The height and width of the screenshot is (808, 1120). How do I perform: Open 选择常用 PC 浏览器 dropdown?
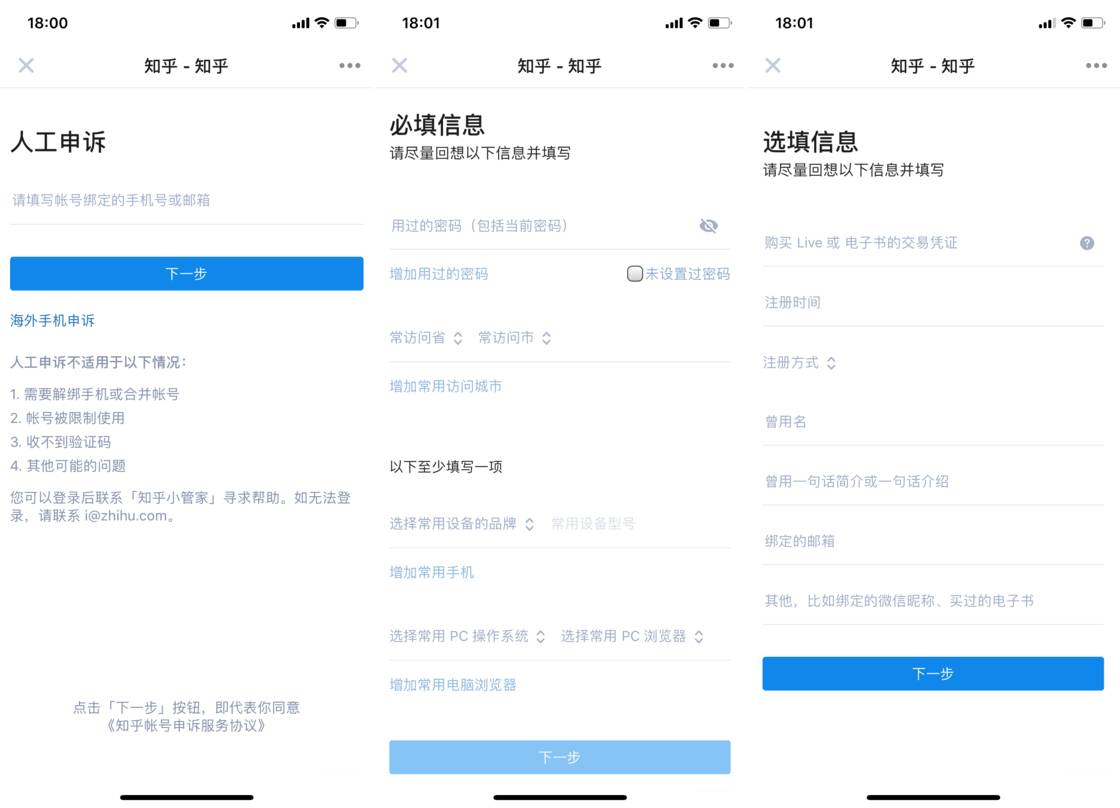coord(632,637)
